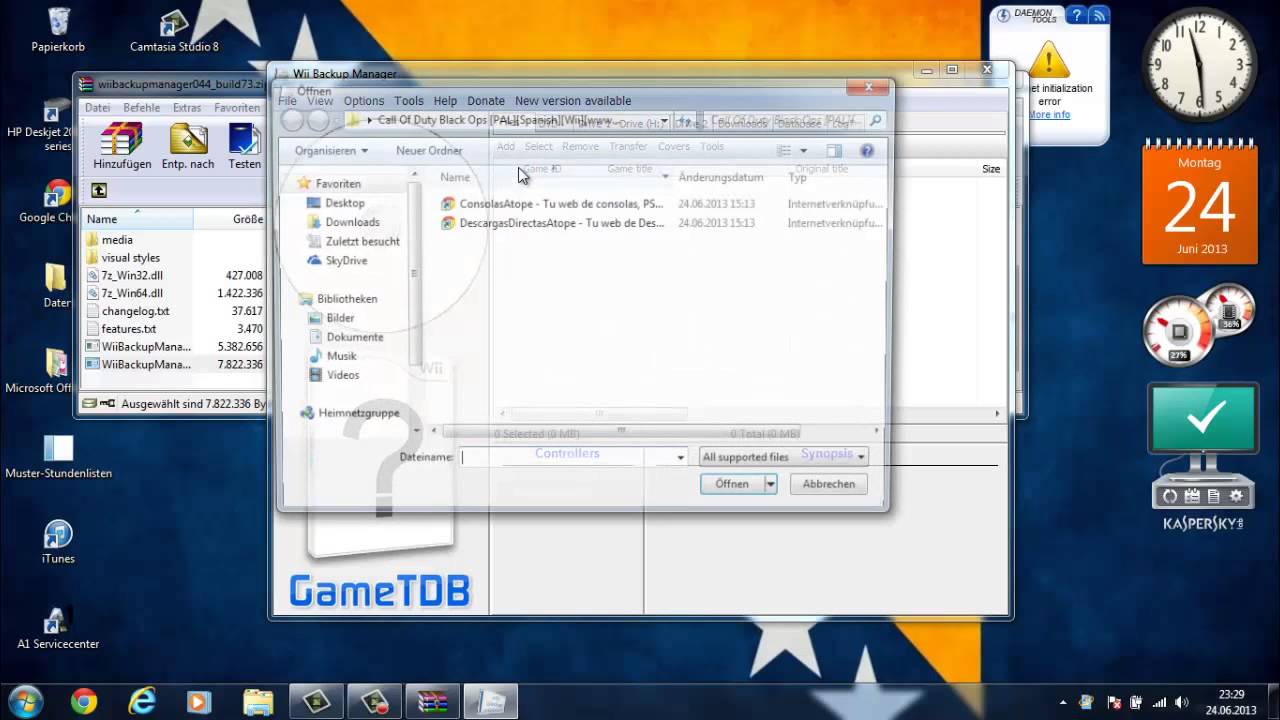Go back using the Öffnen dialog's back arrow

tap(292, 121)
